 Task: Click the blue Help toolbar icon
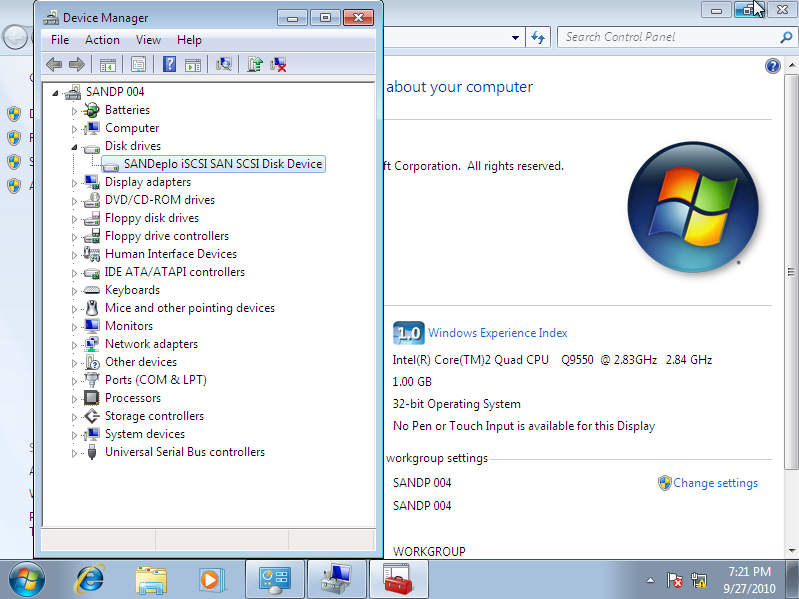click(x=169, y=64)
